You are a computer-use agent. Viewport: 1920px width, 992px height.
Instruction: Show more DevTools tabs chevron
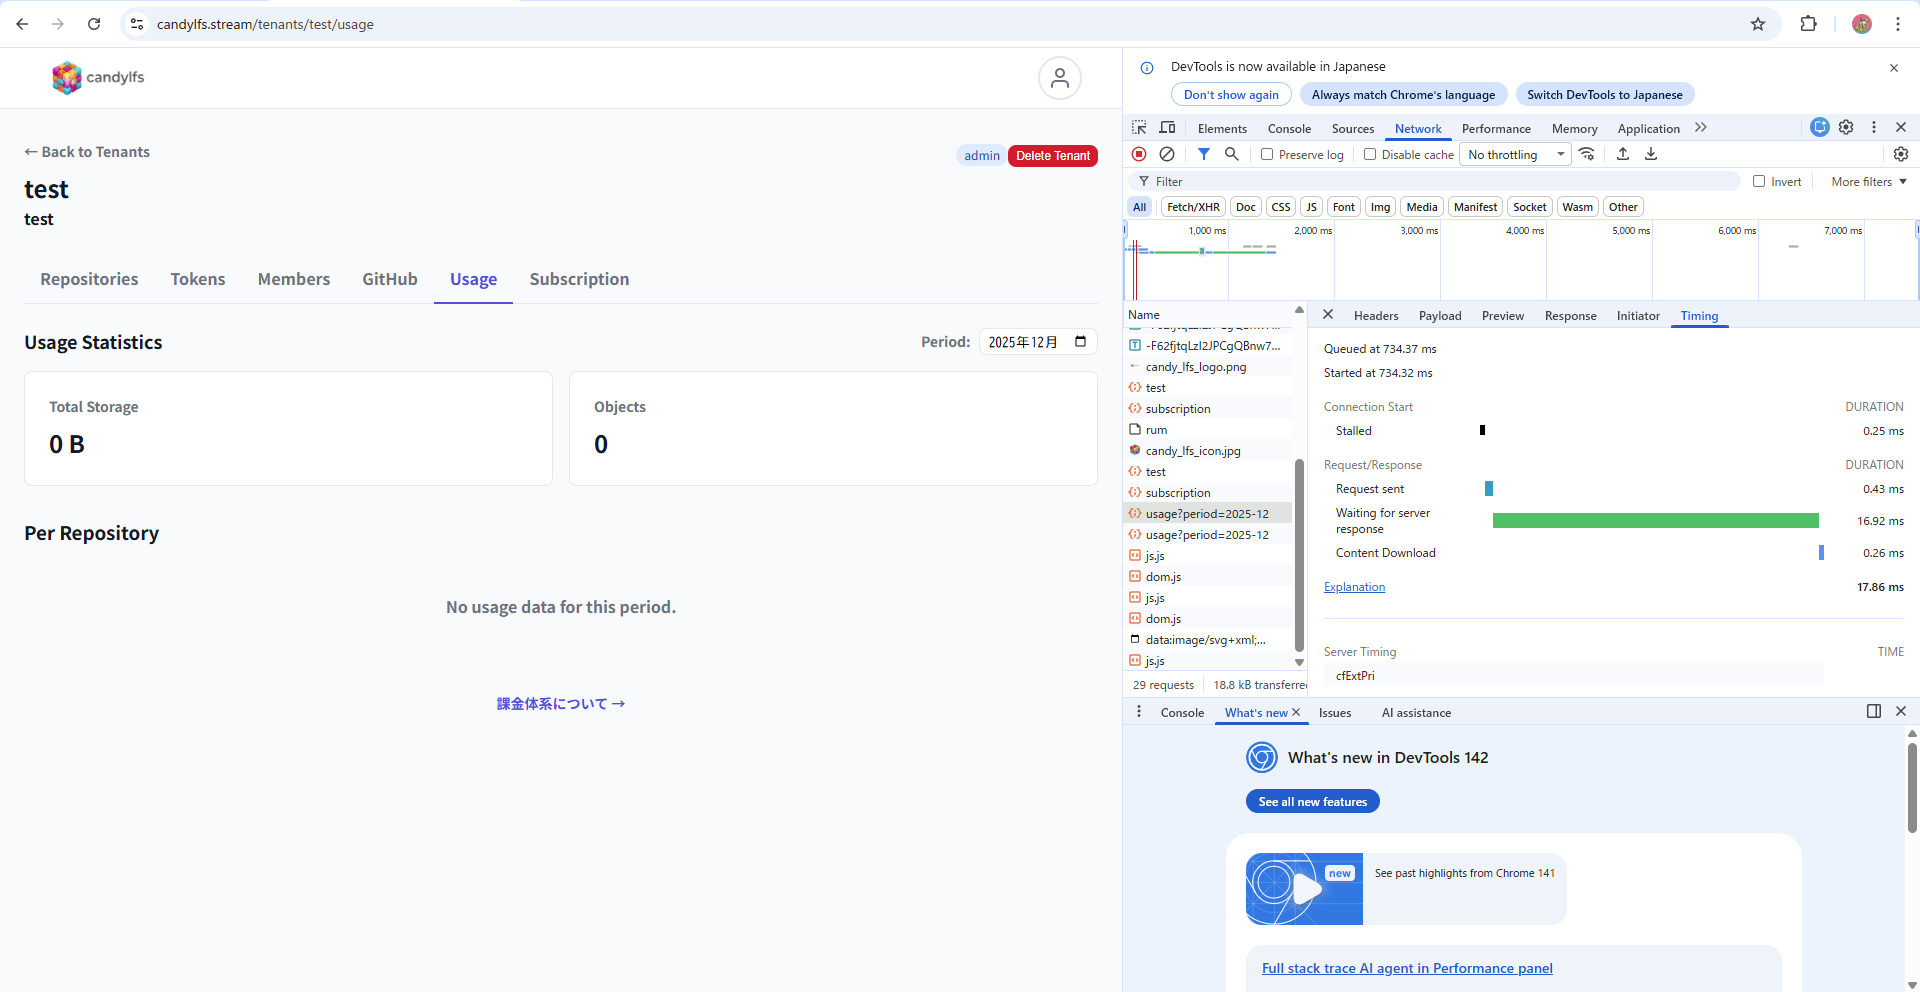(x=1701, y=128)
